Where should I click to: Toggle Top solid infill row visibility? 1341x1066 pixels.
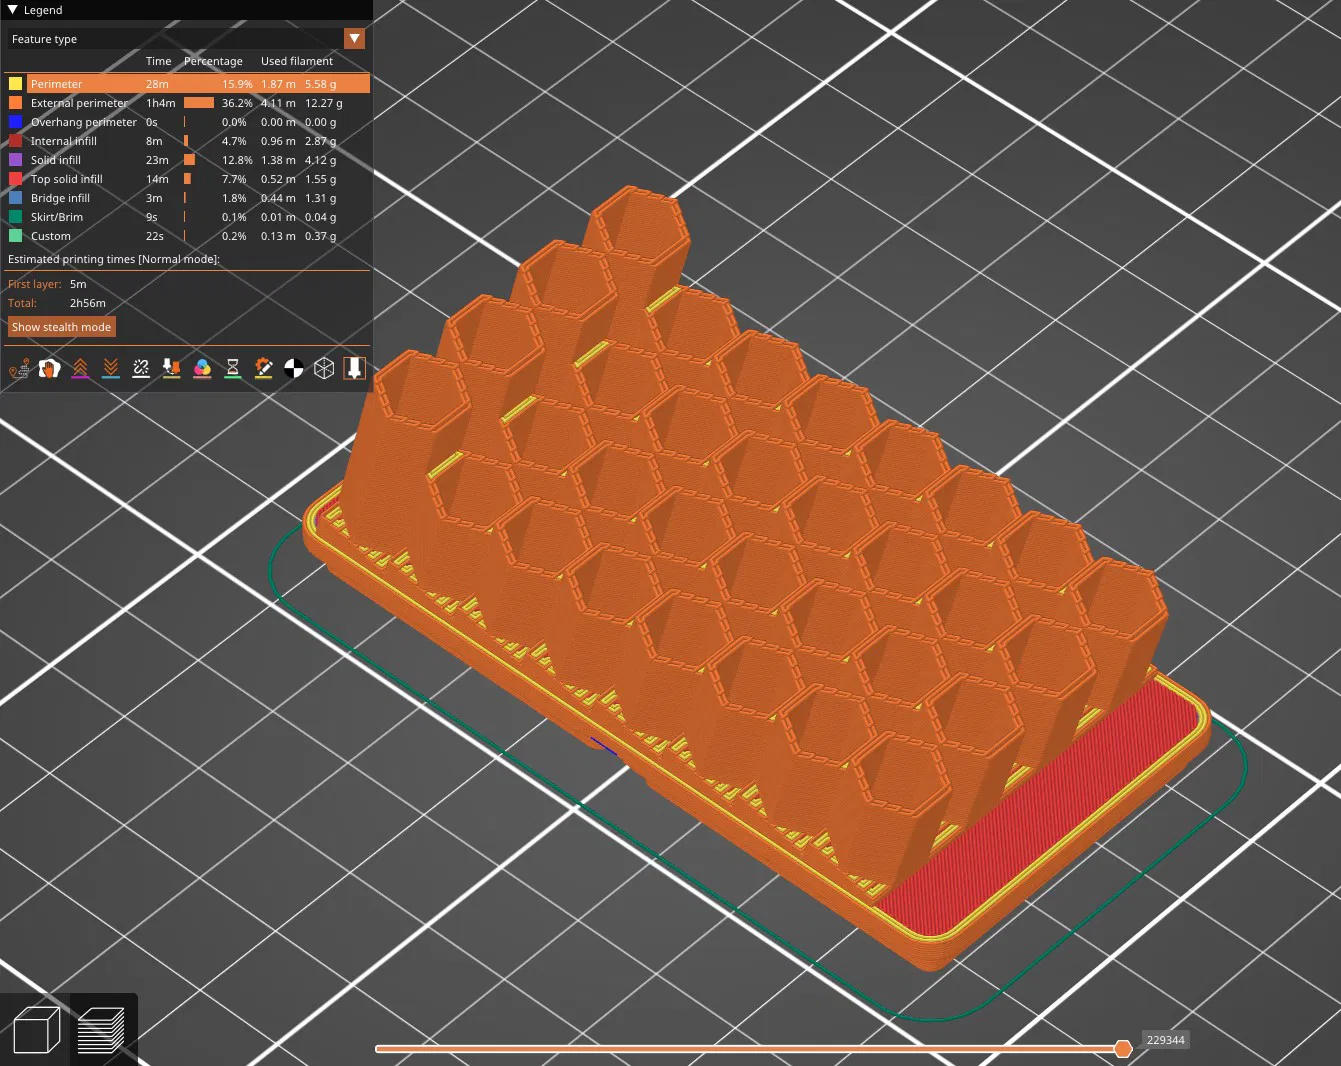187,179
